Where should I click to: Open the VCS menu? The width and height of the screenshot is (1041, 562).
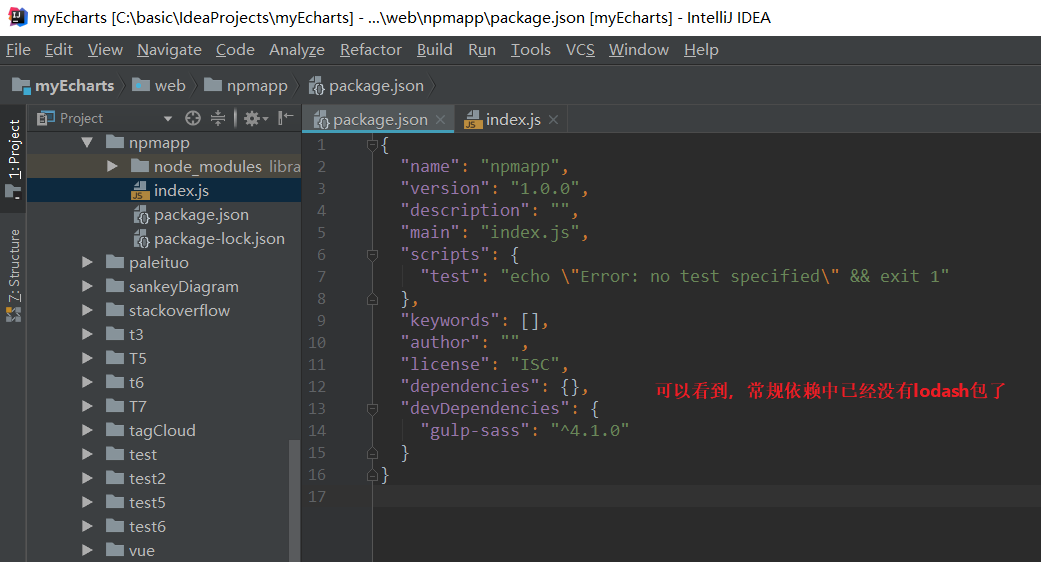click(580, 50)
